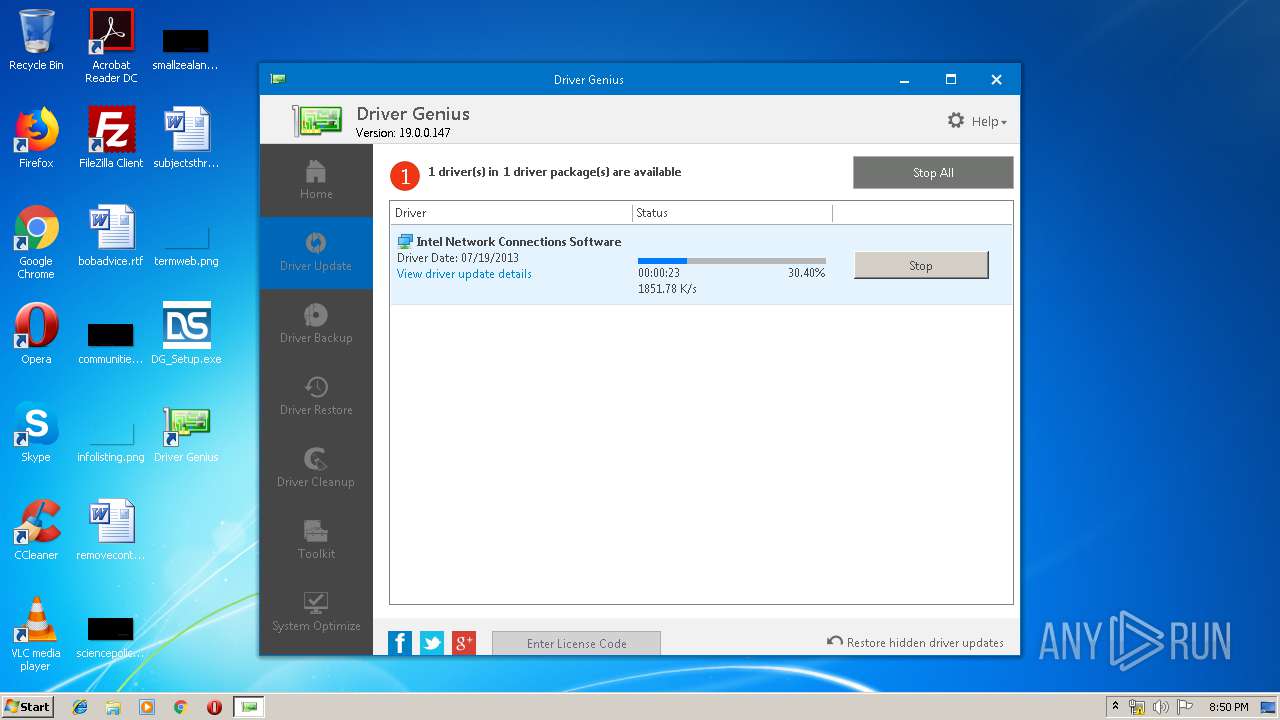Open the Facebook share icon
Viewport: 1280px width, 720px height.
click(x=400, y=643)
